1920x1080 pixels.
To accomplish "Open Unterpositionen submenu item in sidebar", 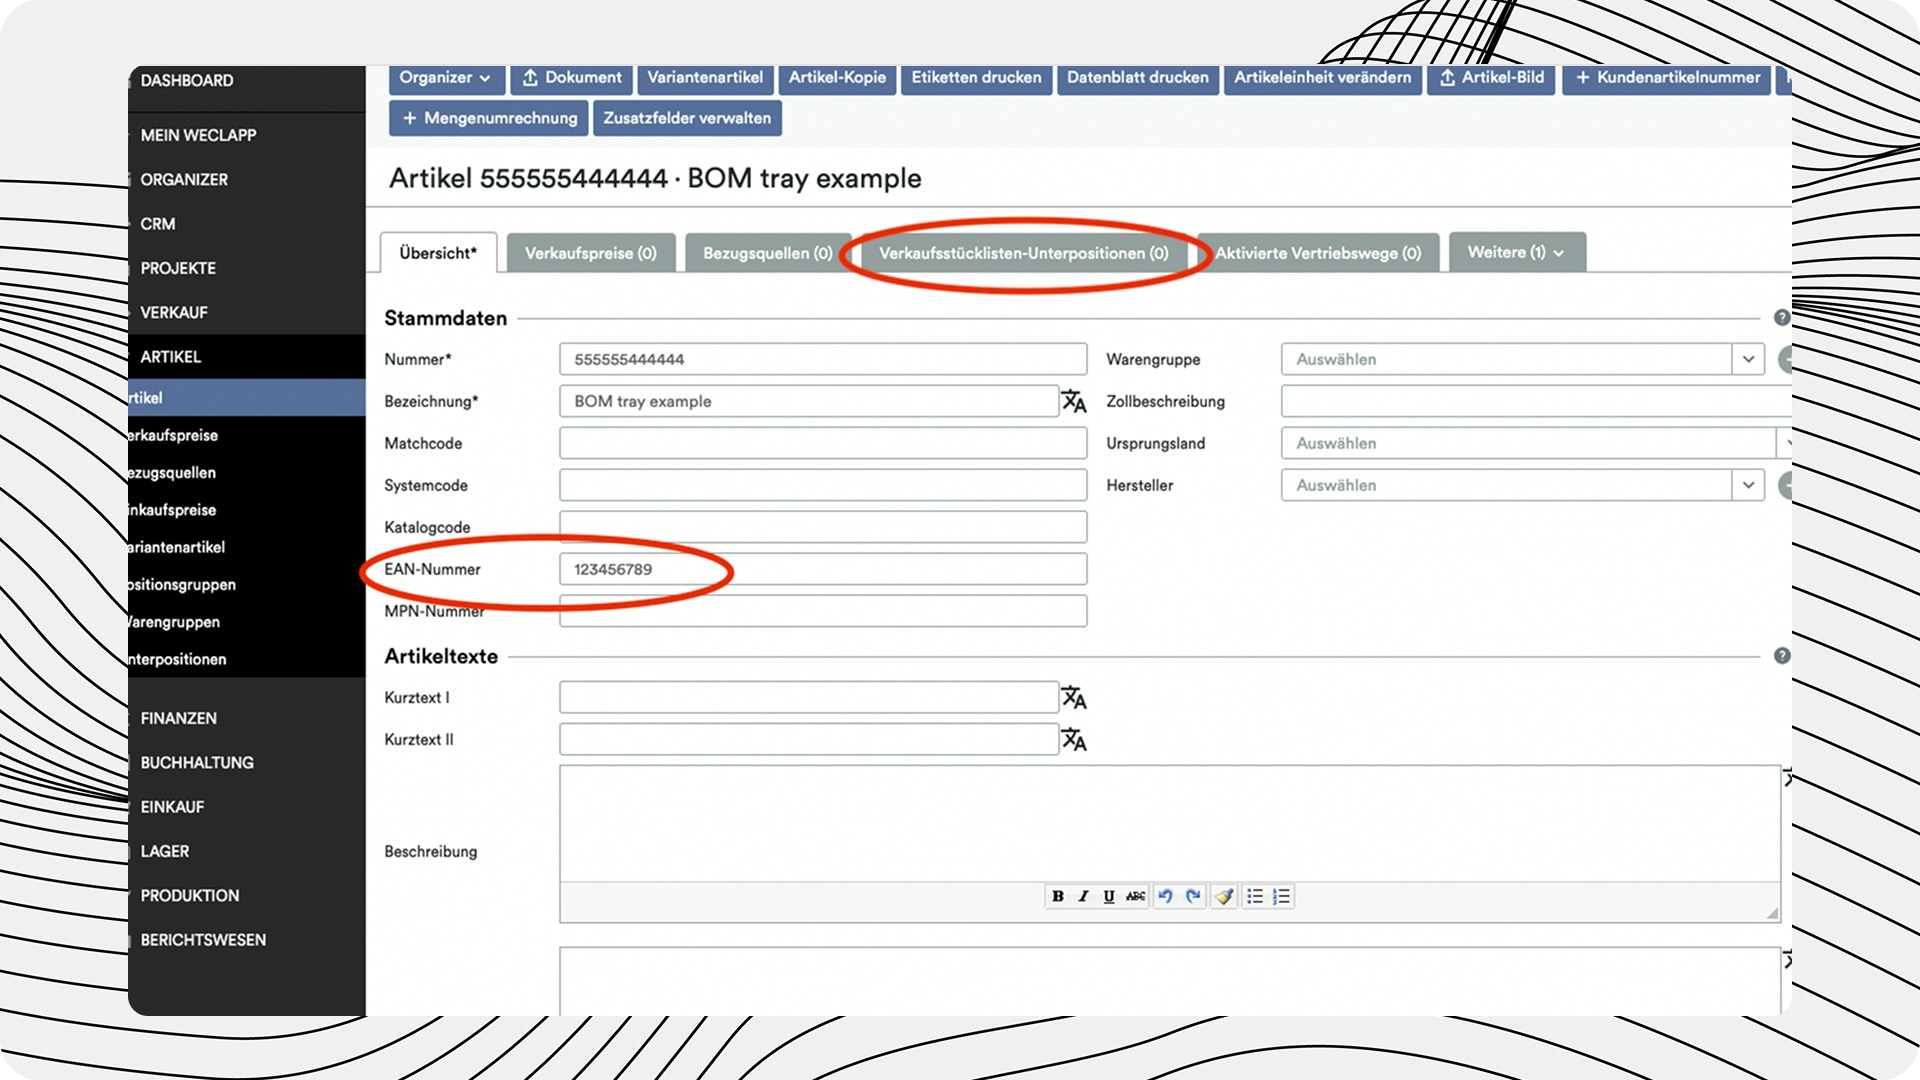I will pos(177,659).
